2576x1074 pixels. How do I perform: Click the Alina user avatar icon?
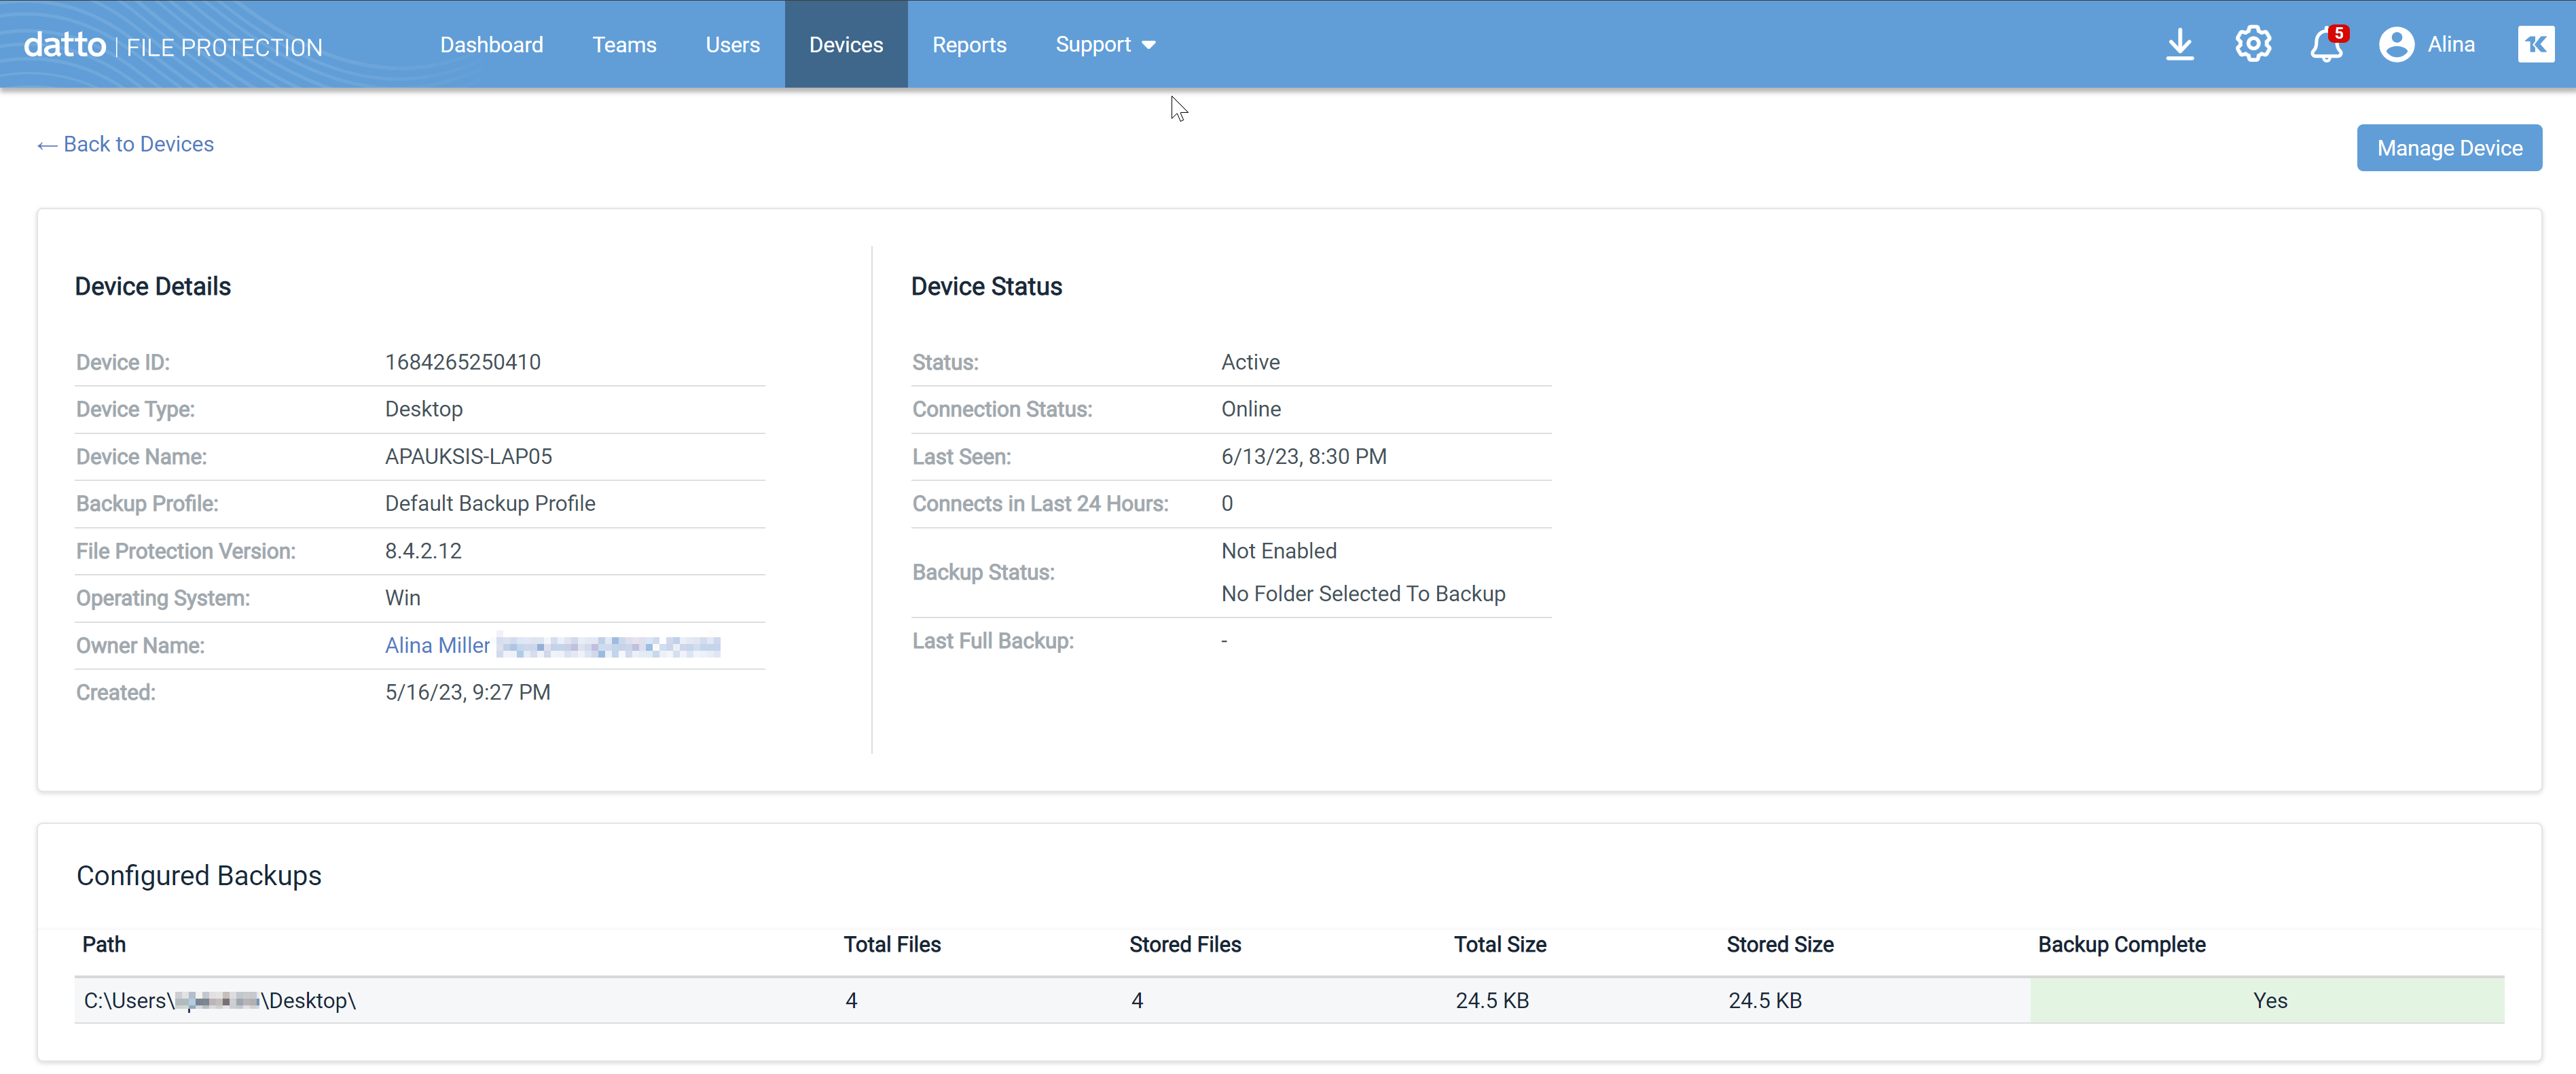coord(2396,45)
